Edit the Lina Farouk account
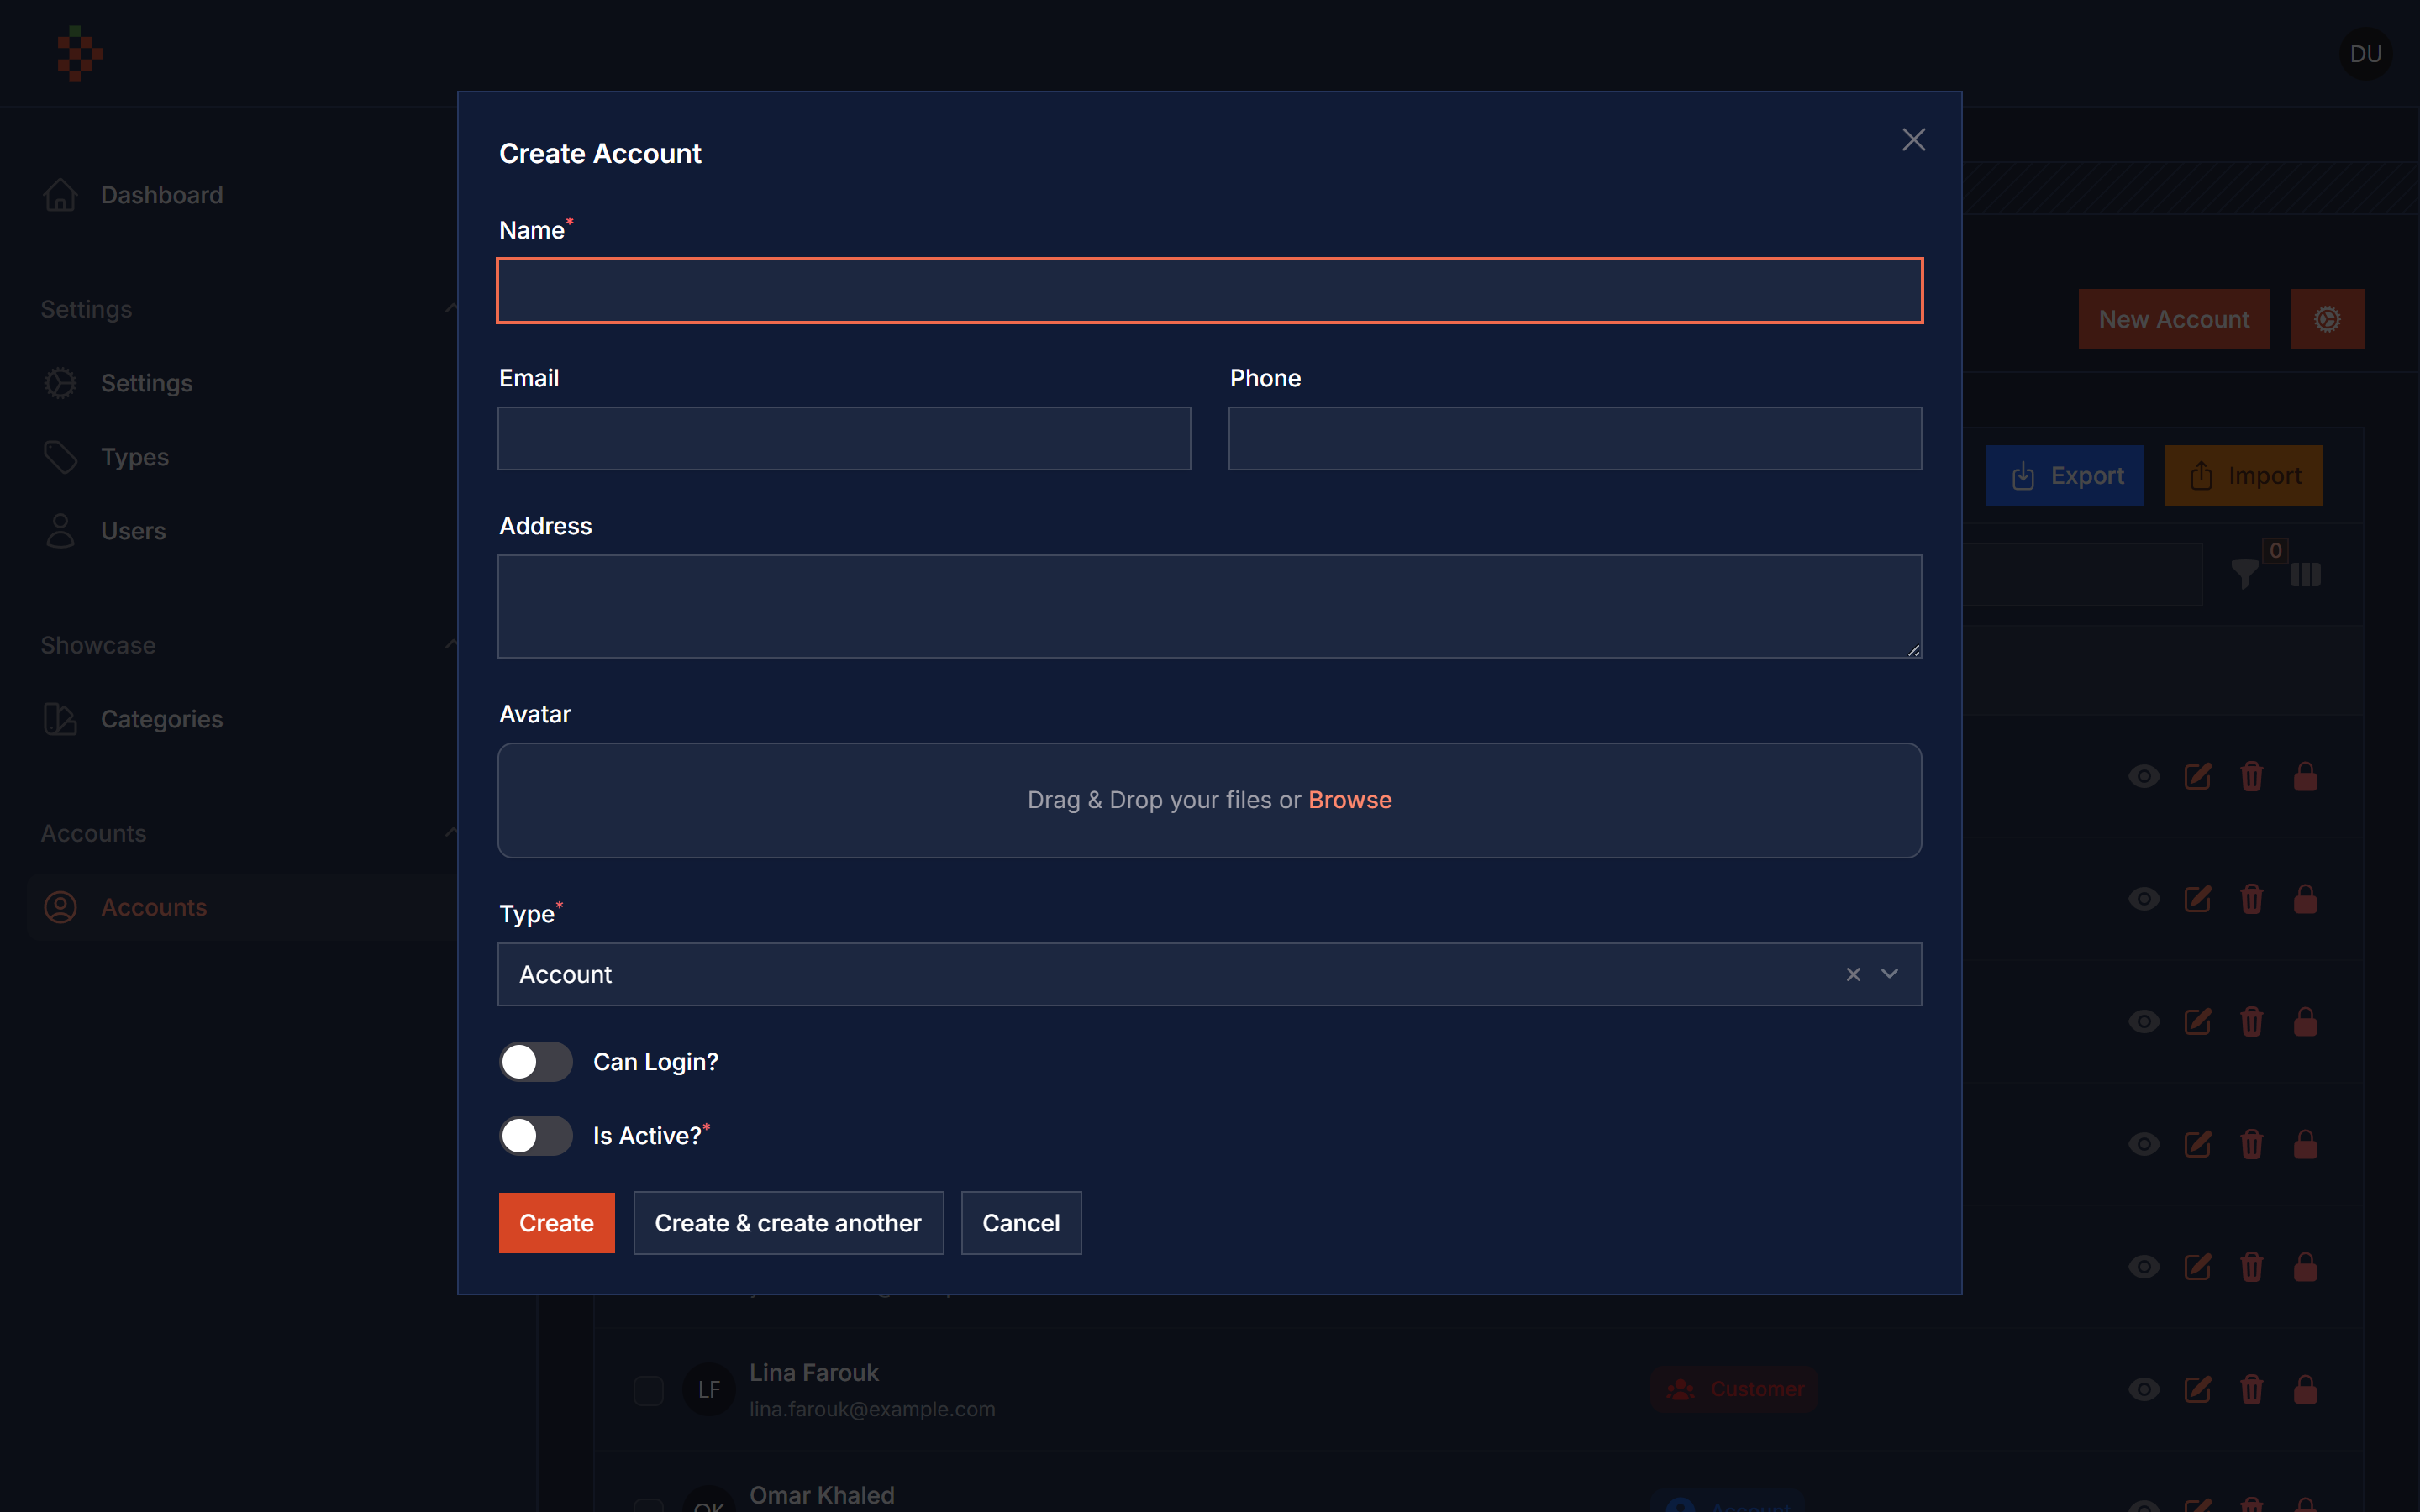The height and width of the screenshot is (1512, 2420). pyautogui.click(x=2197, y=1390)
